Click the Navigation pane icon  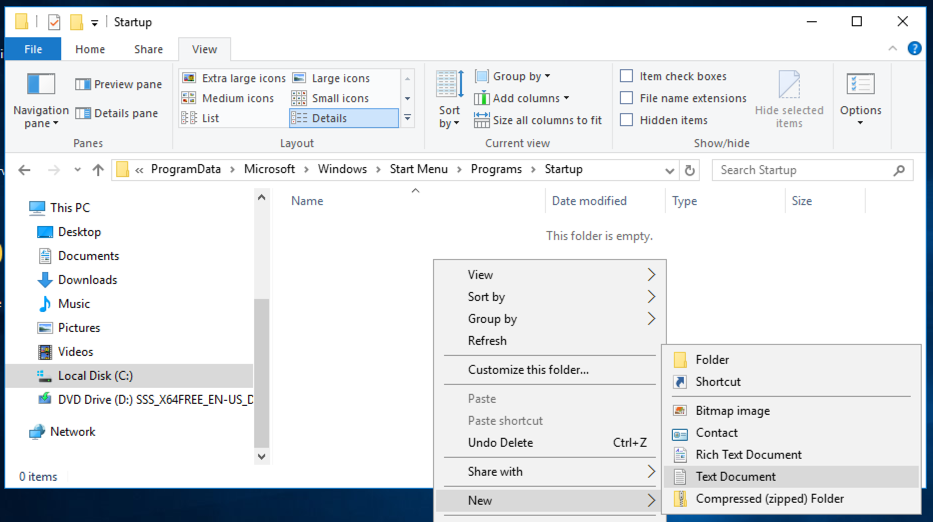tap(41, 84)
